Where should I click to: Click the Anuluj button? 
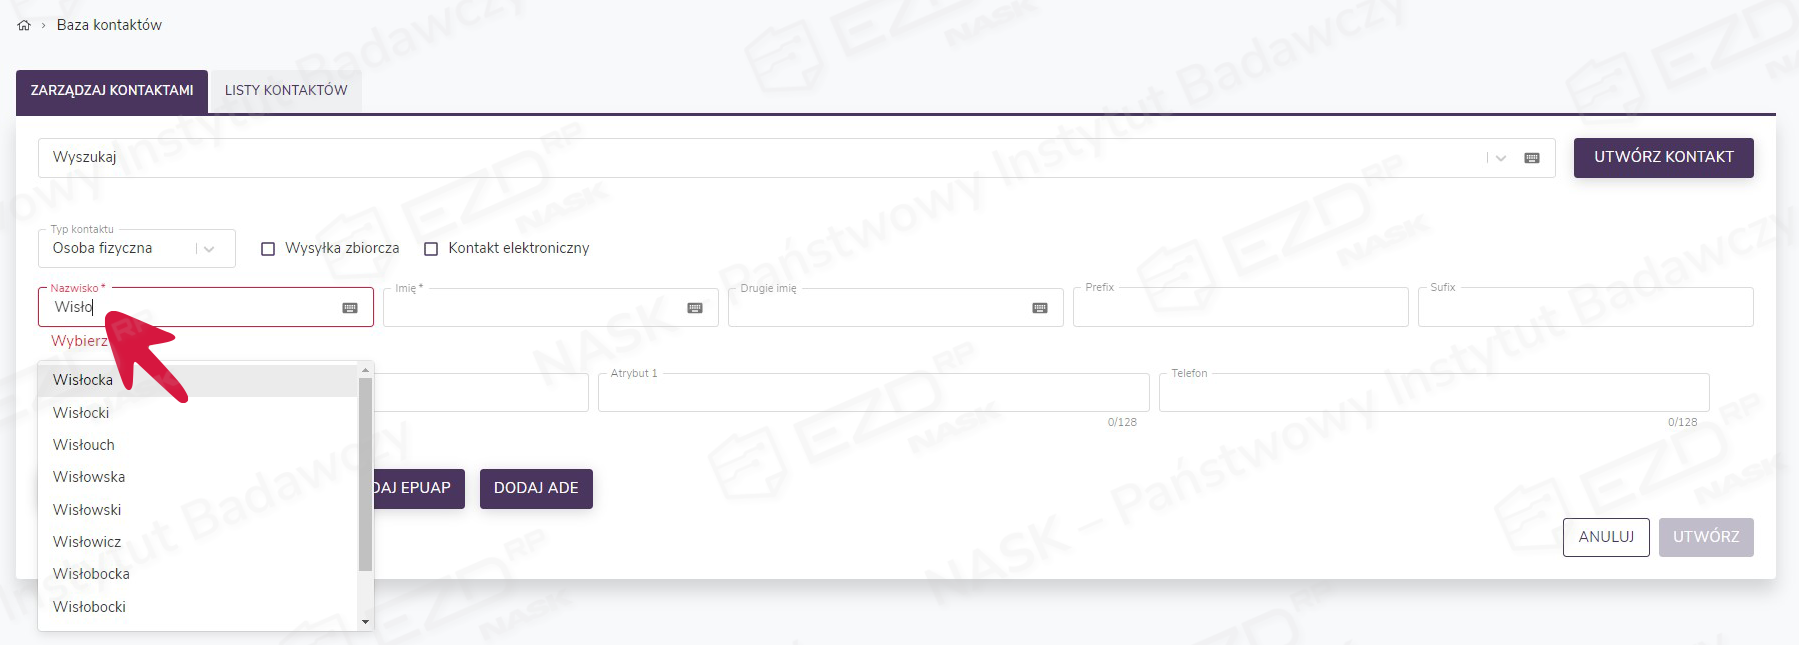coord(1606,537)
